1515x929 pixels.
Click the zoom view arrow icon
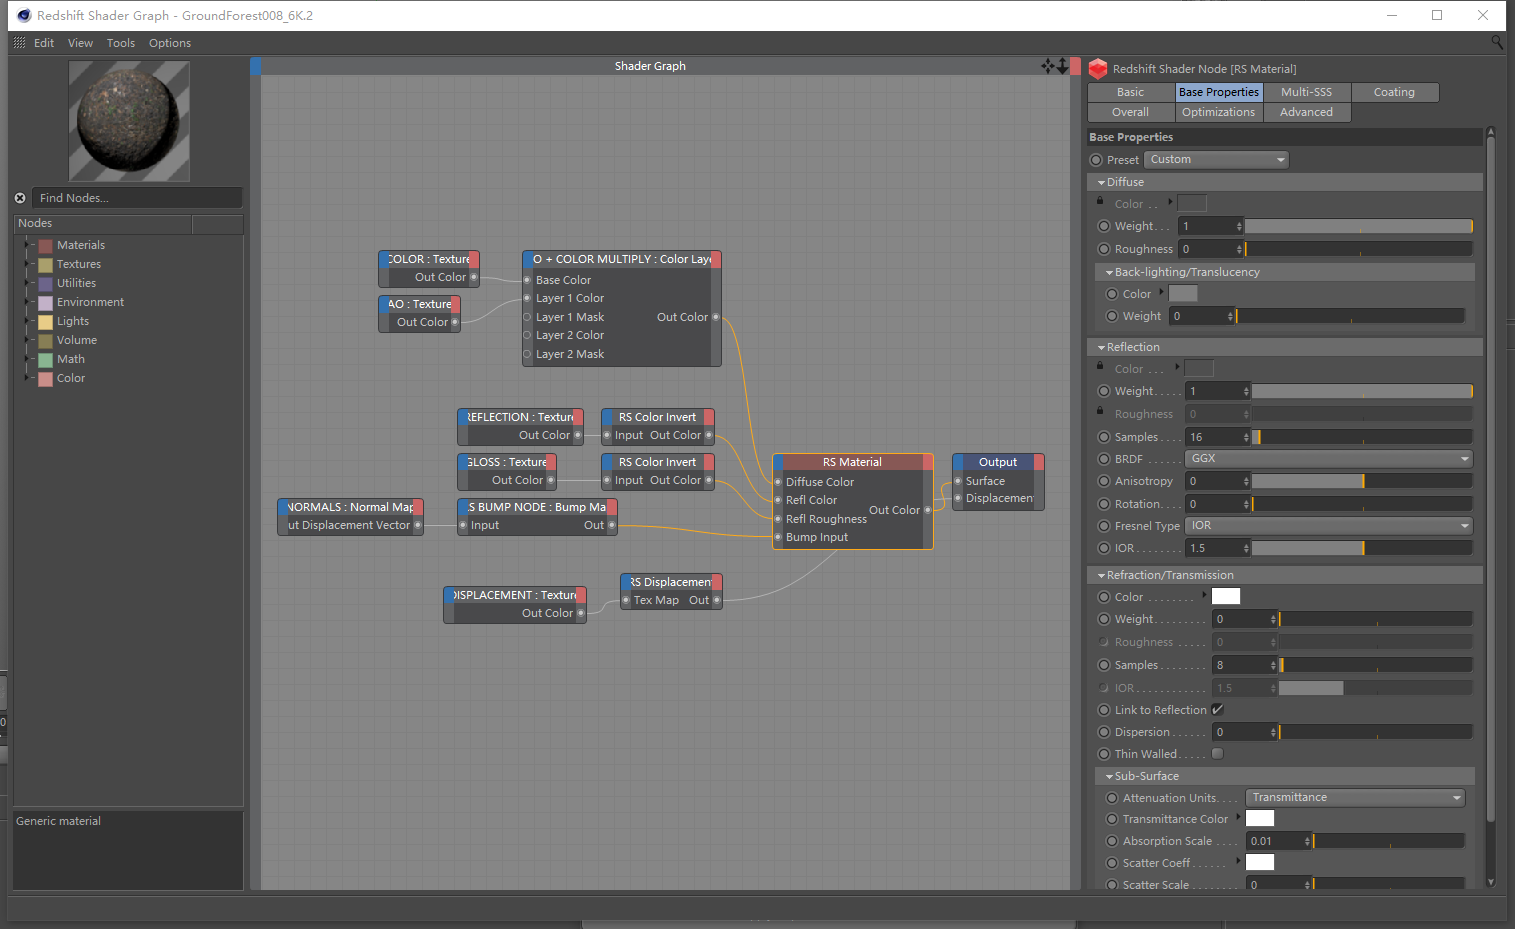pyautogui.click(x=1062, y=66)
